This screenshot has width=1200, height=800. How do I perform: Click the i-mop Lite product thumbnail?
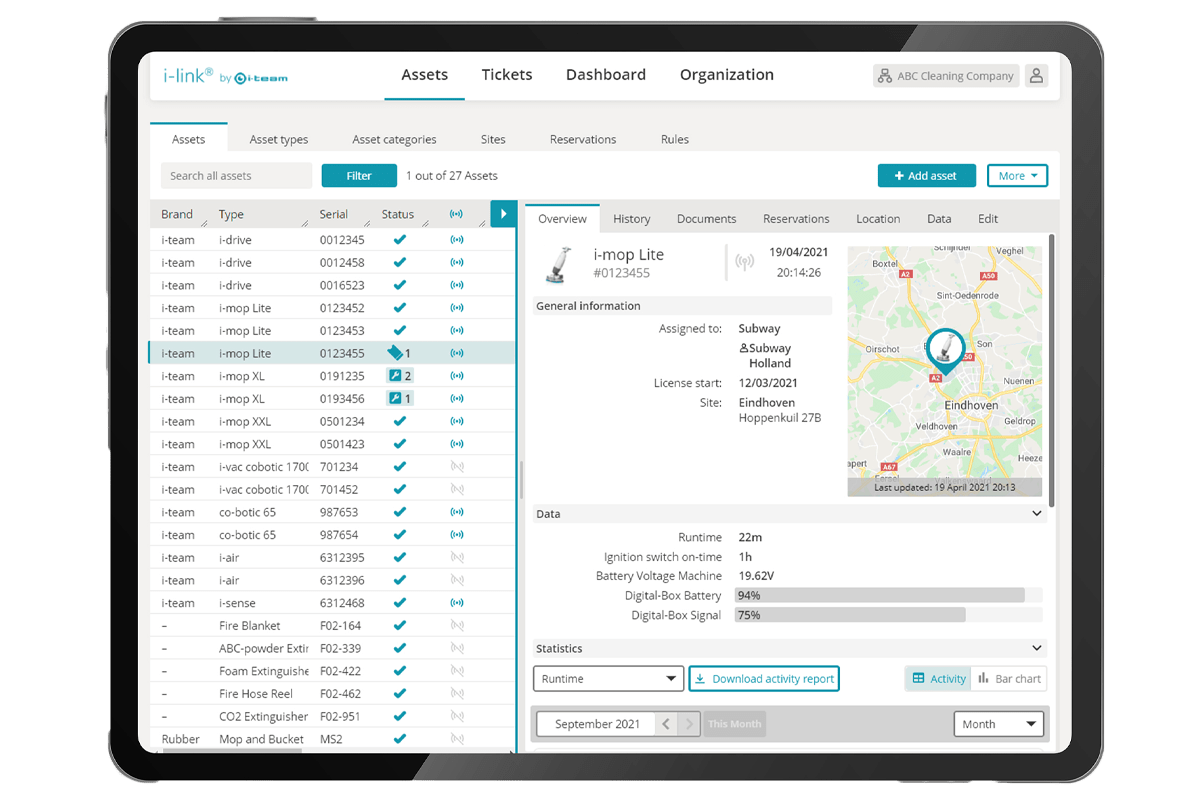point(557,263)
